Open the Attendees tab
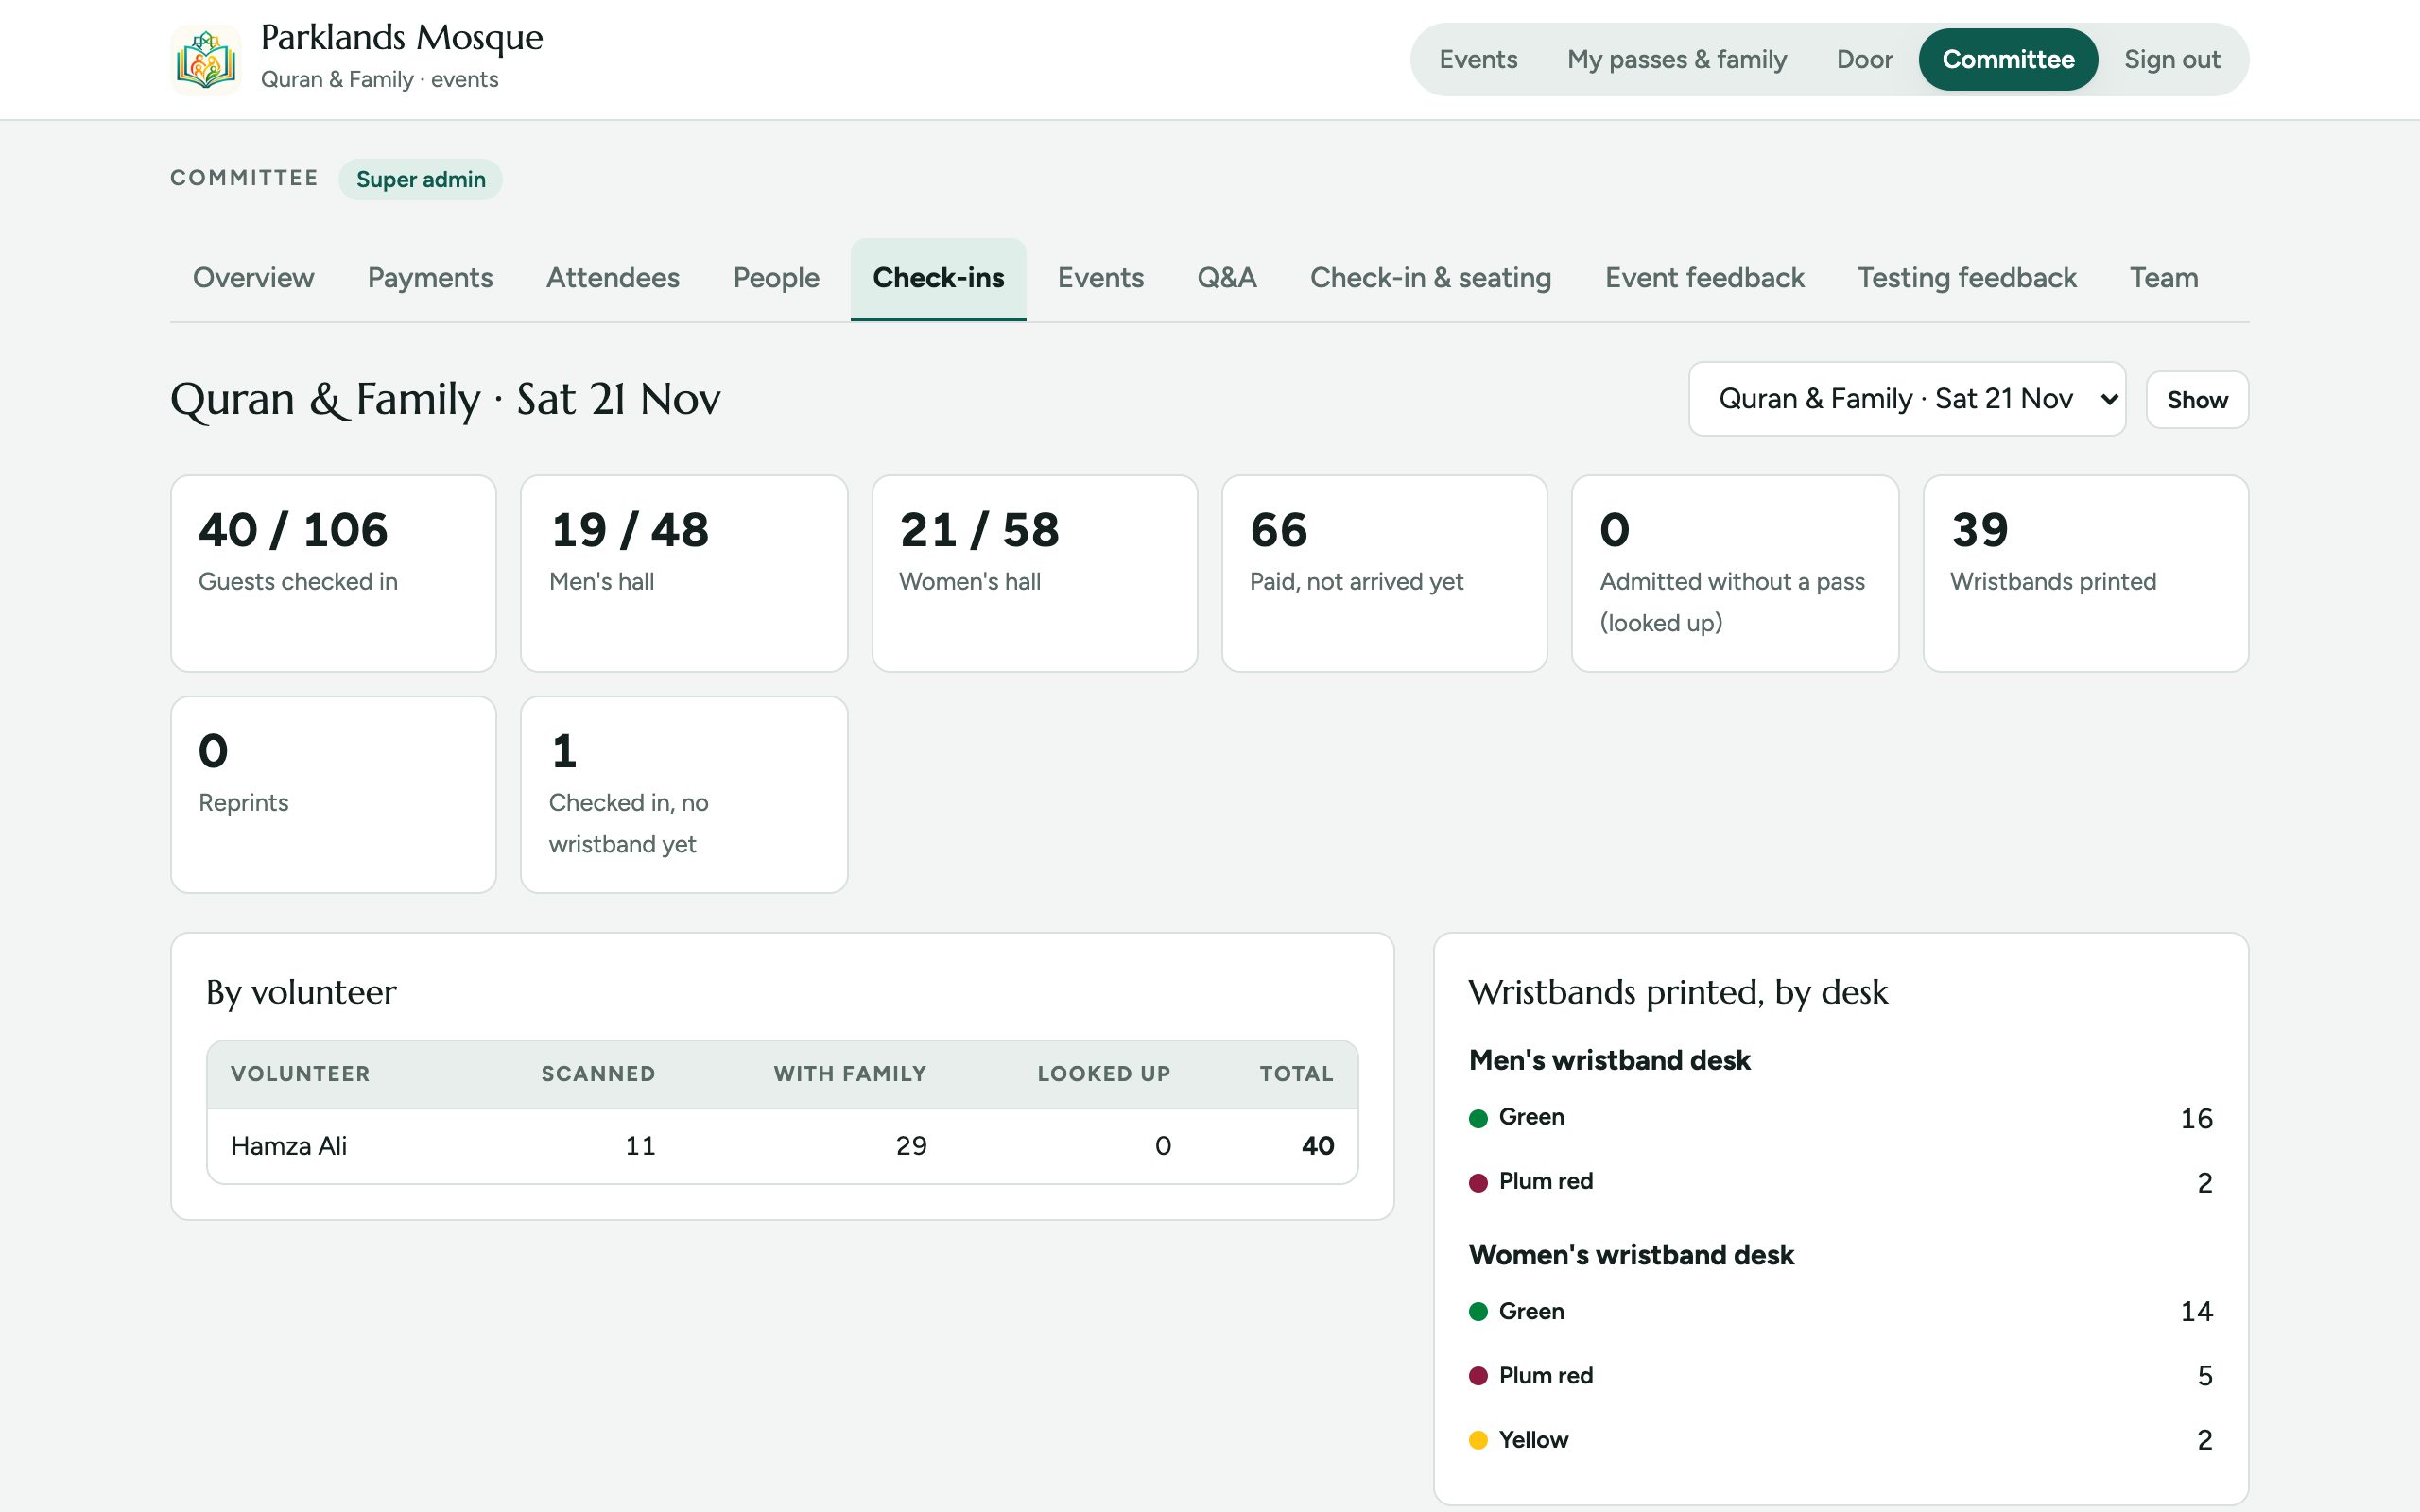The height and width of the screenshot is (1512, 2420). coord(613,278)
